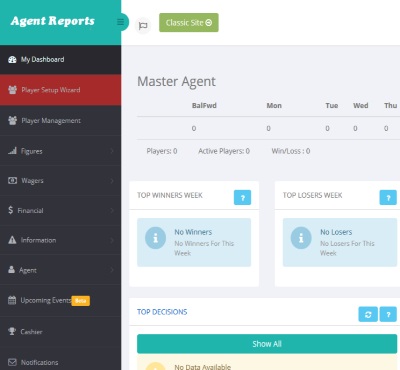Expand the Agent submenu chevron
Viewport: 400px width, 370px height.
click(x=112, y=270)
